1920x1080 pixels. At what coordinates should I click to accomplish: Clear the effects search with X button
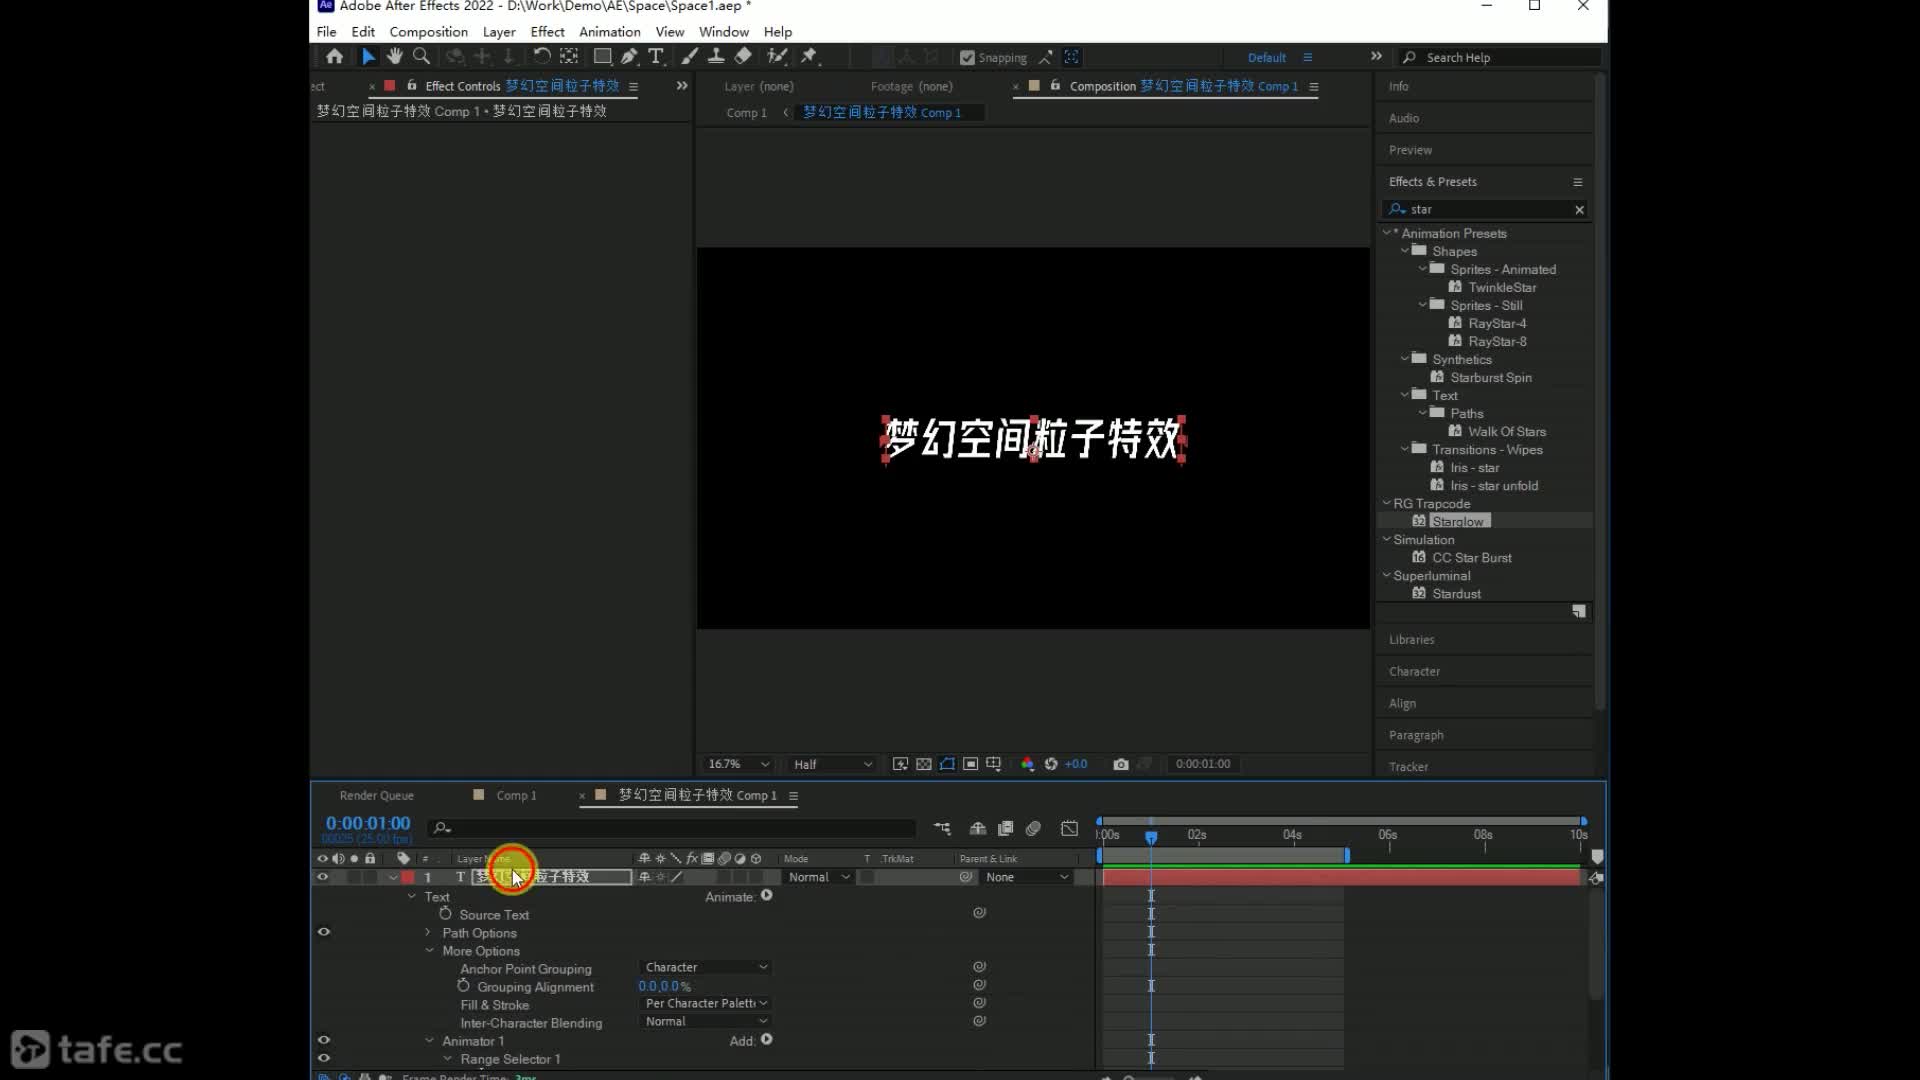pyautogui.click(x=1579, y=210)
